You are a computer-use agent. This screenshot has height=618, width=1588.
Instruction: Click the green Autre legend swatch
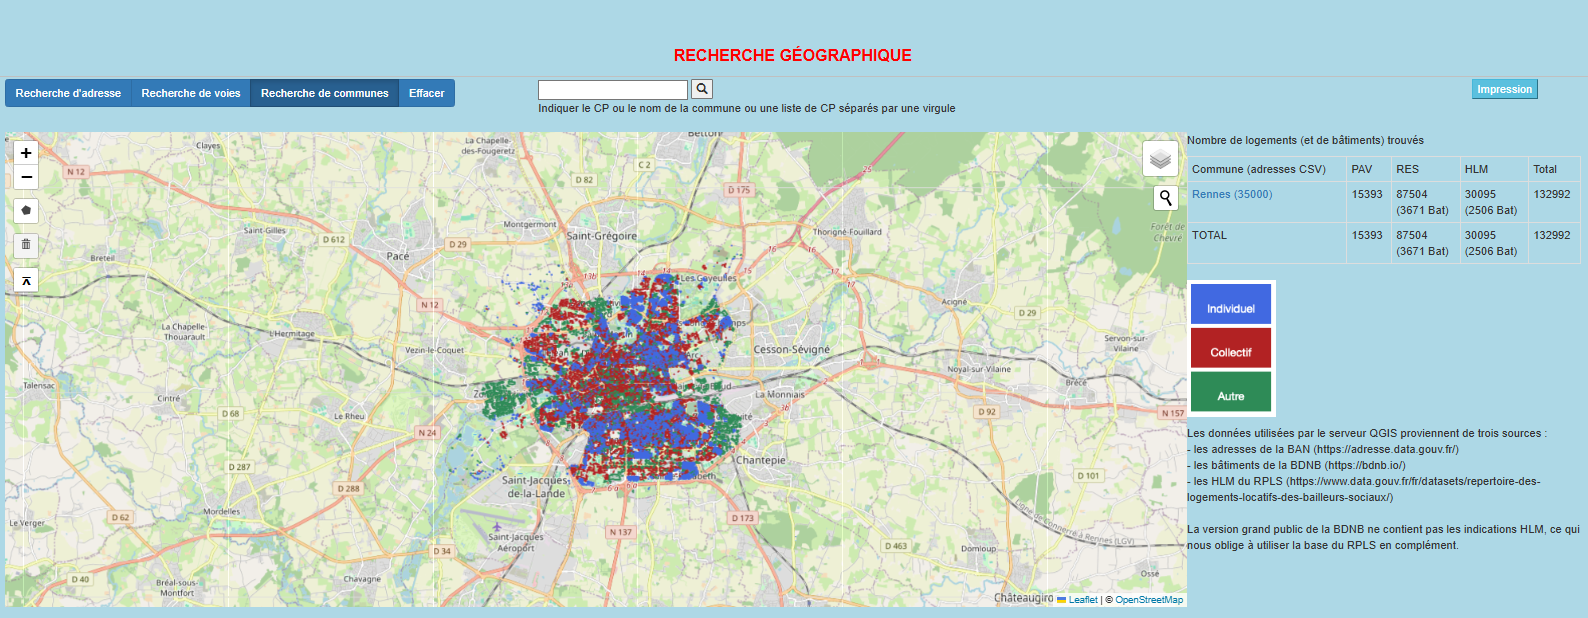tap(1231, 392)
